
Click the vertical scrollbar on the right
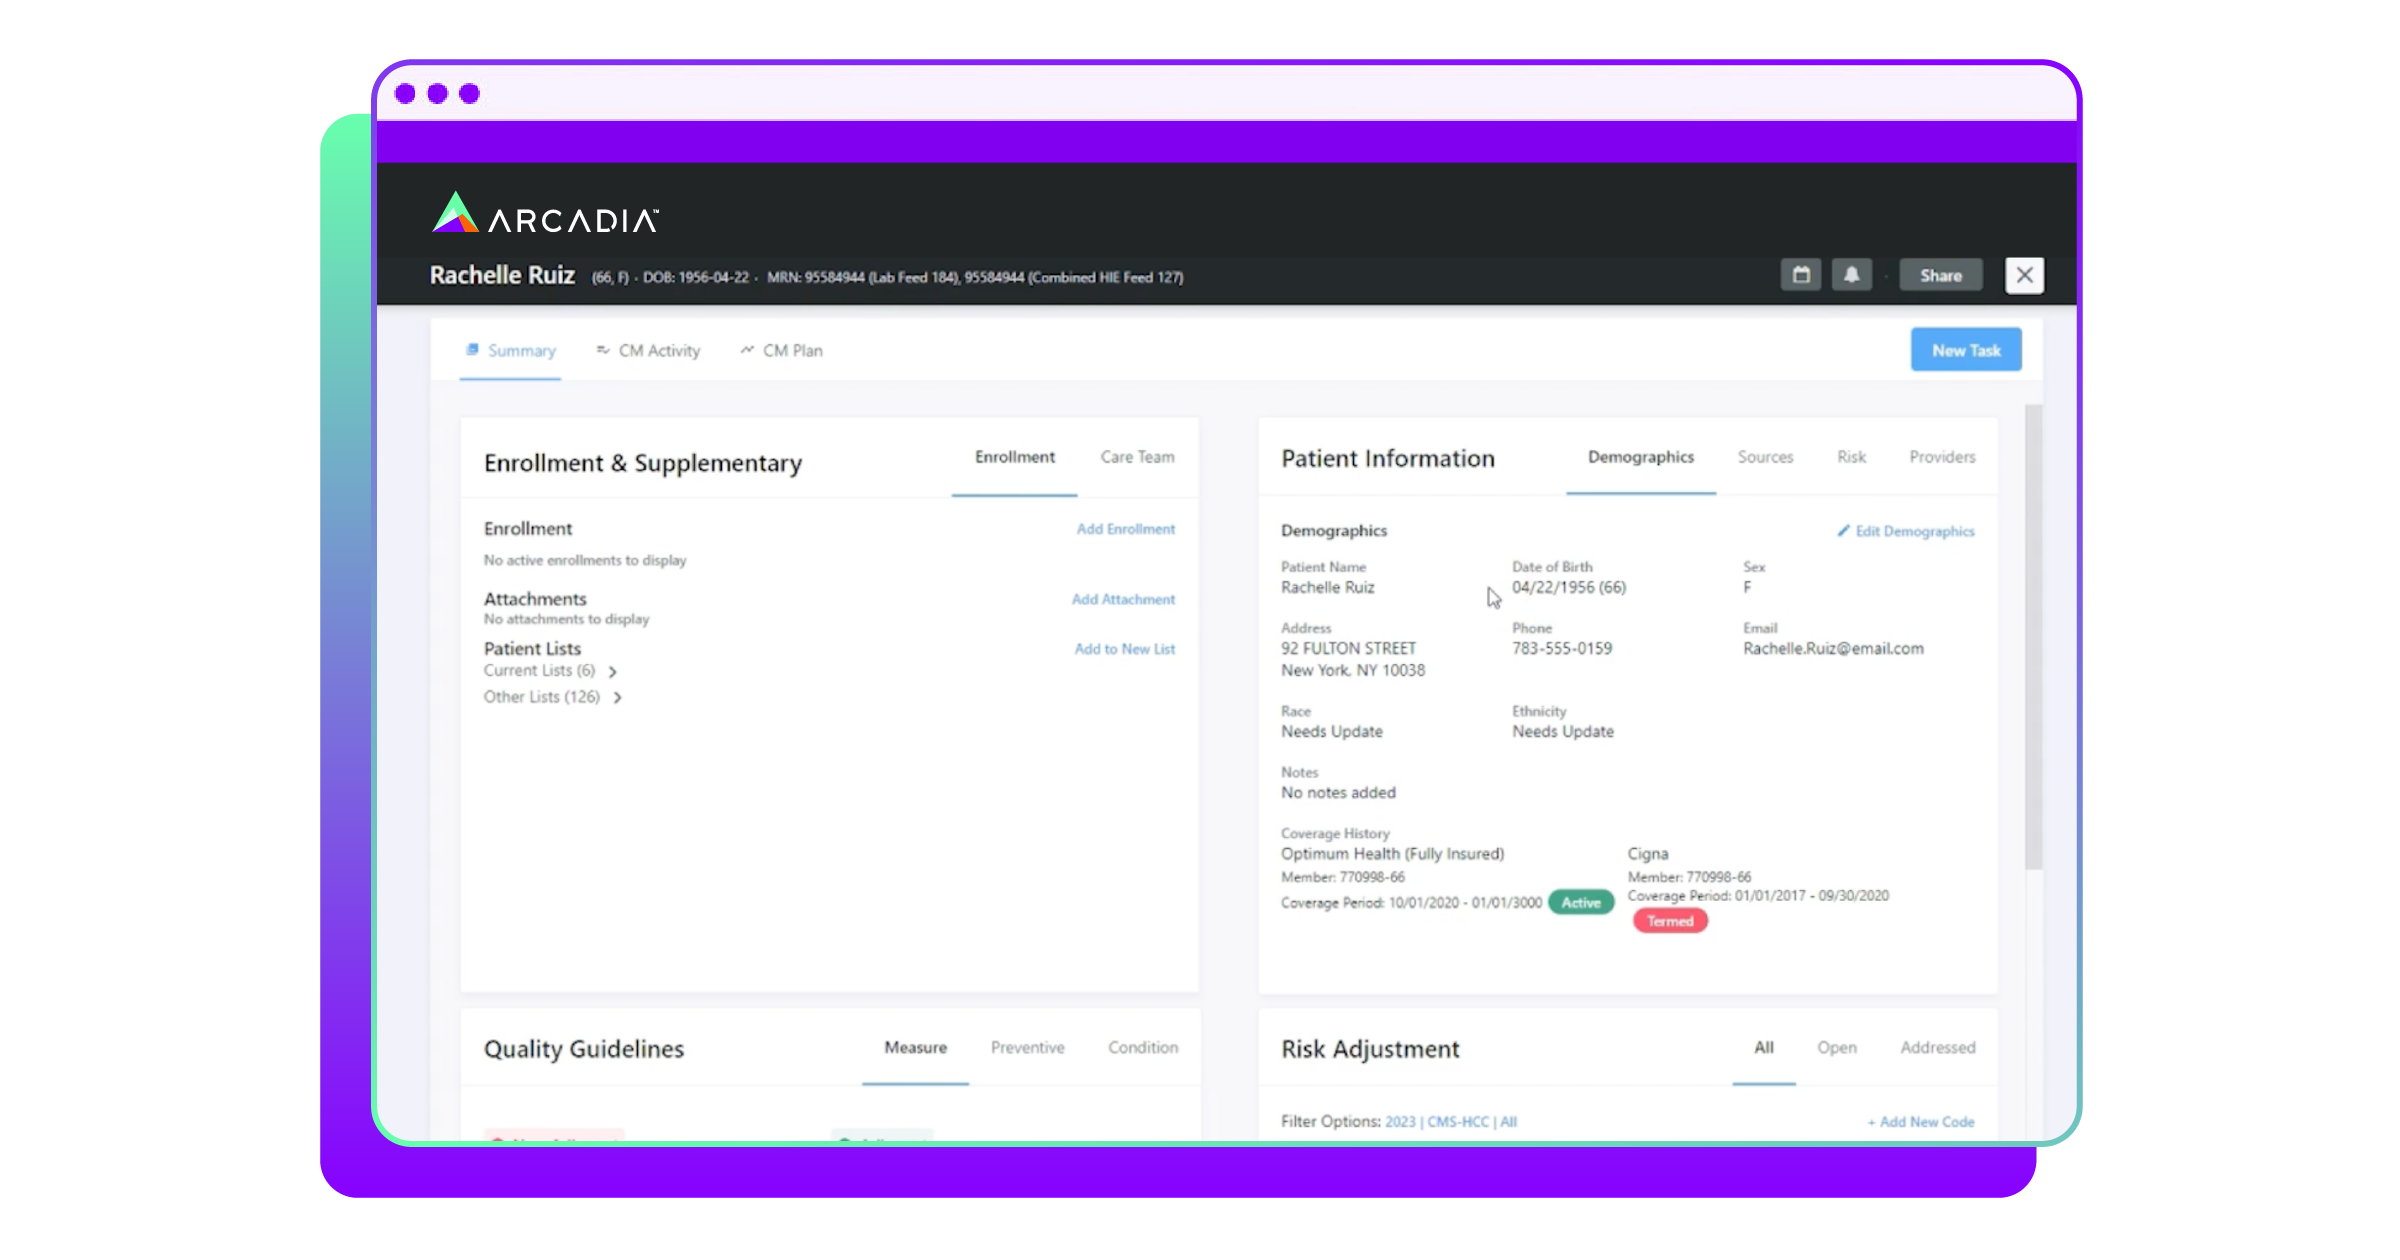click(x=2032, y=637)
